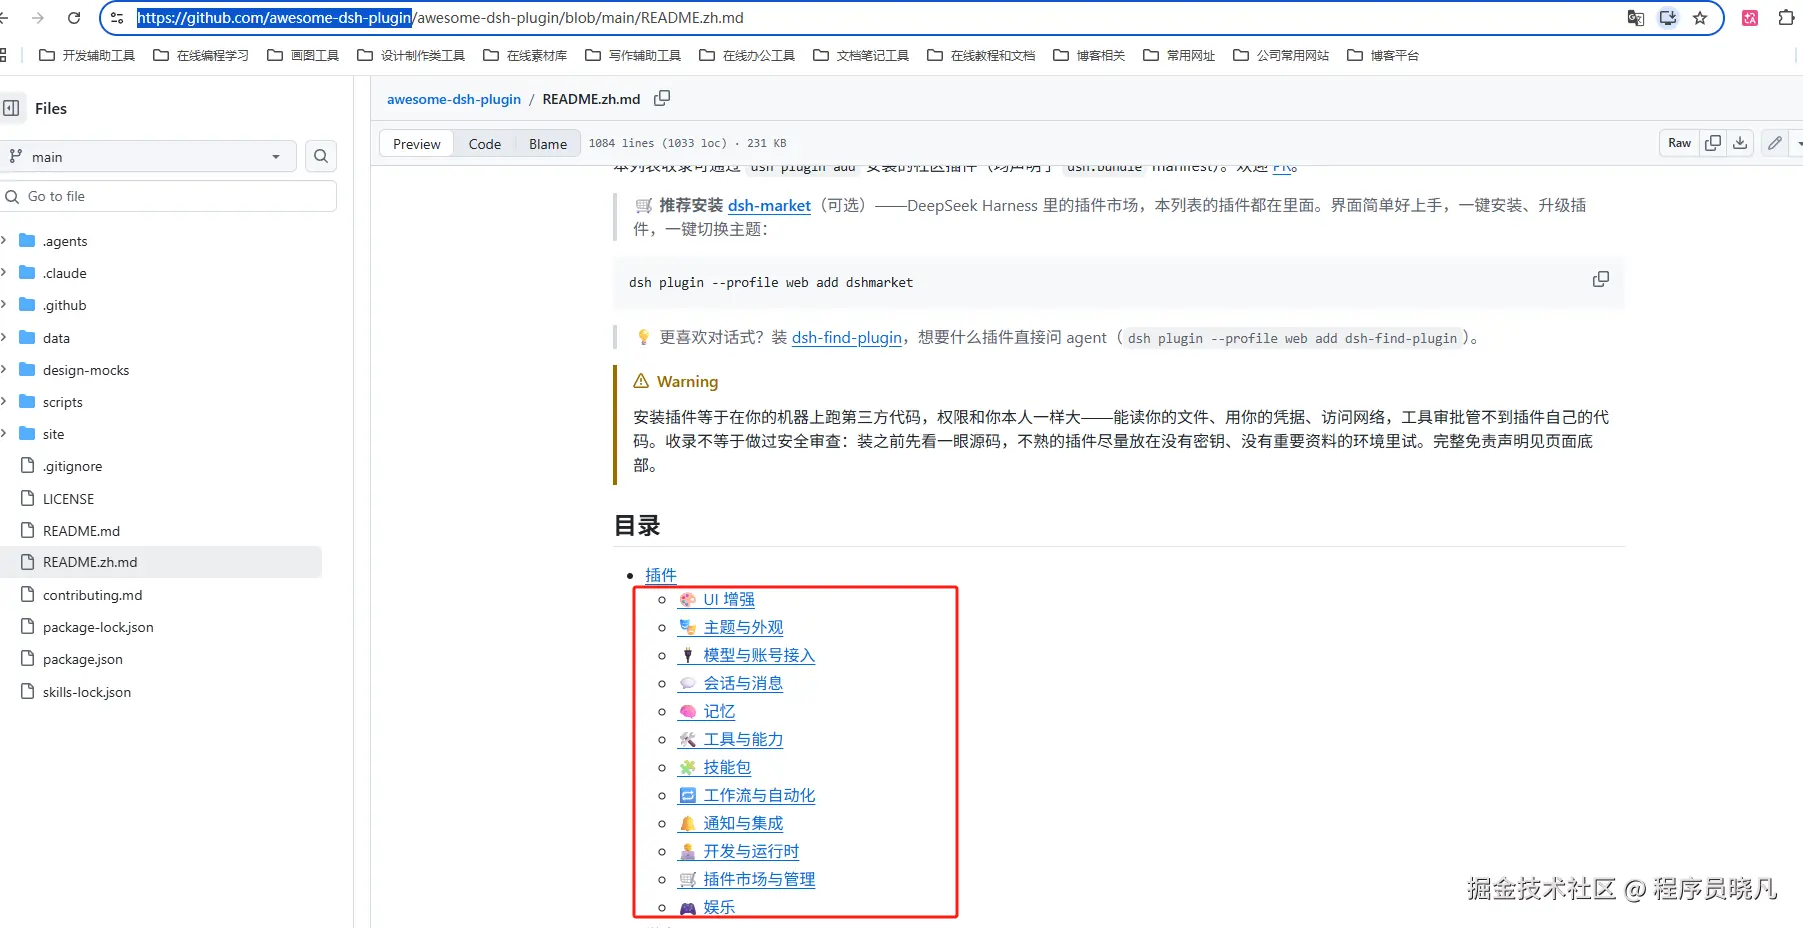Image resolution: width=1803 pixels, height=928 pixels.
Task: Switch to the Code tab
Action: tap(485, 144)
